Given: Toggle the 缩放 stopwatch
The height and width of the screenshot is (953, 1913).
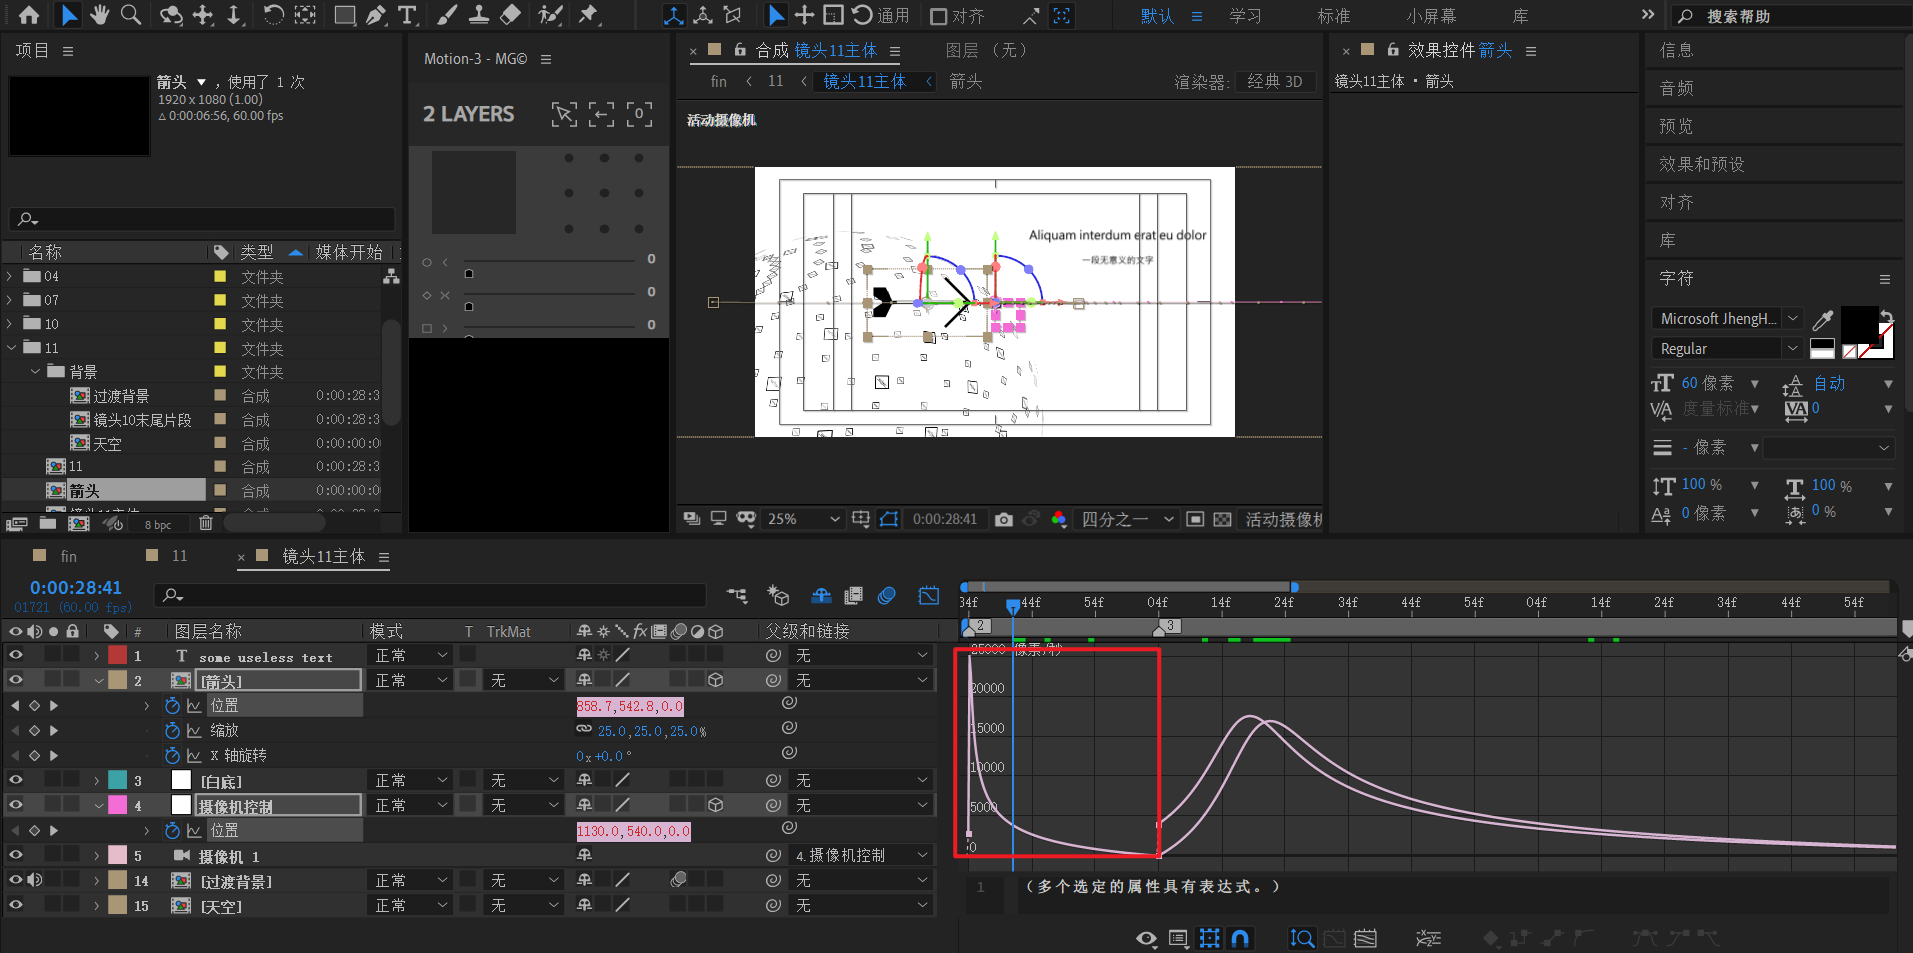Looking at the screenshot, I should (172, 730).
